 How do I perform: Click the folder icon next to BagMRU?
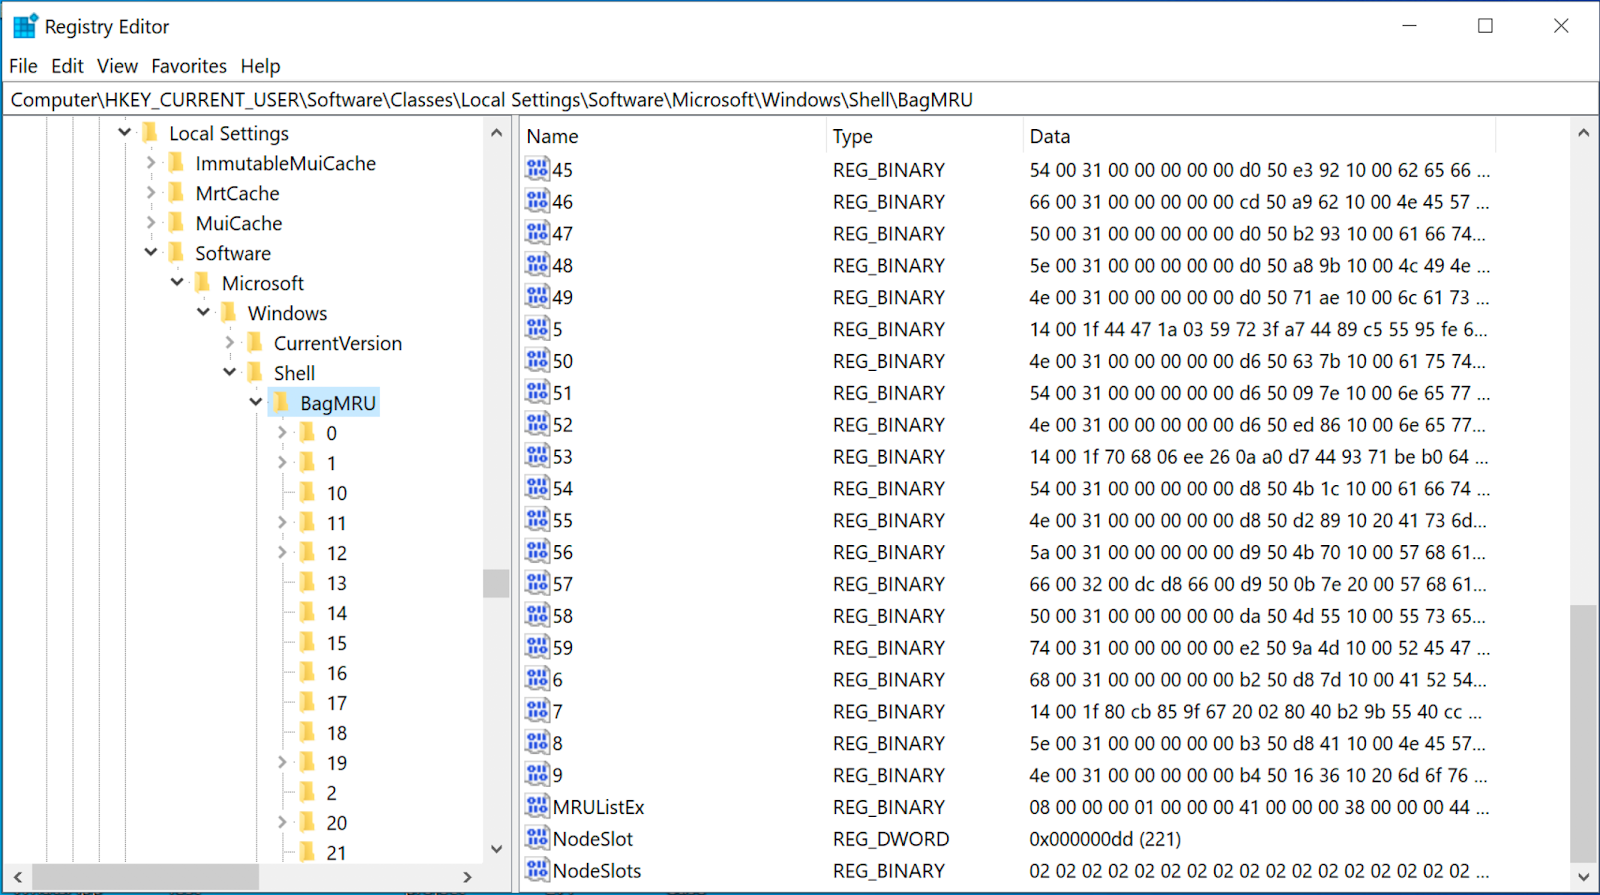[283, 403]
